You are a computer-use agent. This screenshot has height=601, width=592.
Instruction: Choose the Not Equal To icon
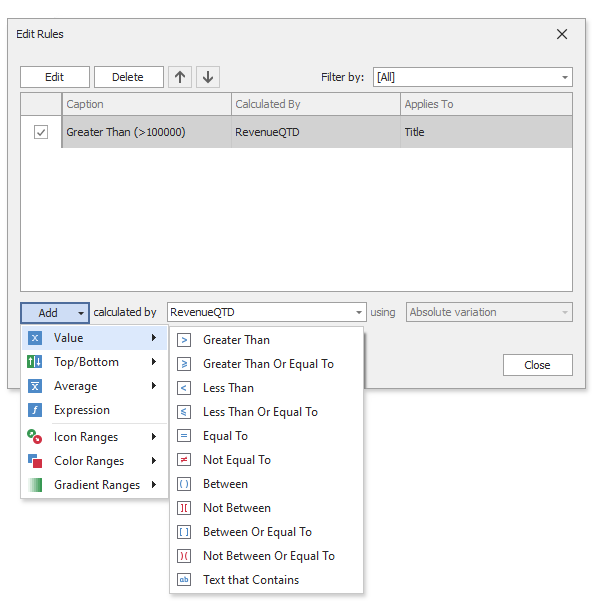[184, 460]
